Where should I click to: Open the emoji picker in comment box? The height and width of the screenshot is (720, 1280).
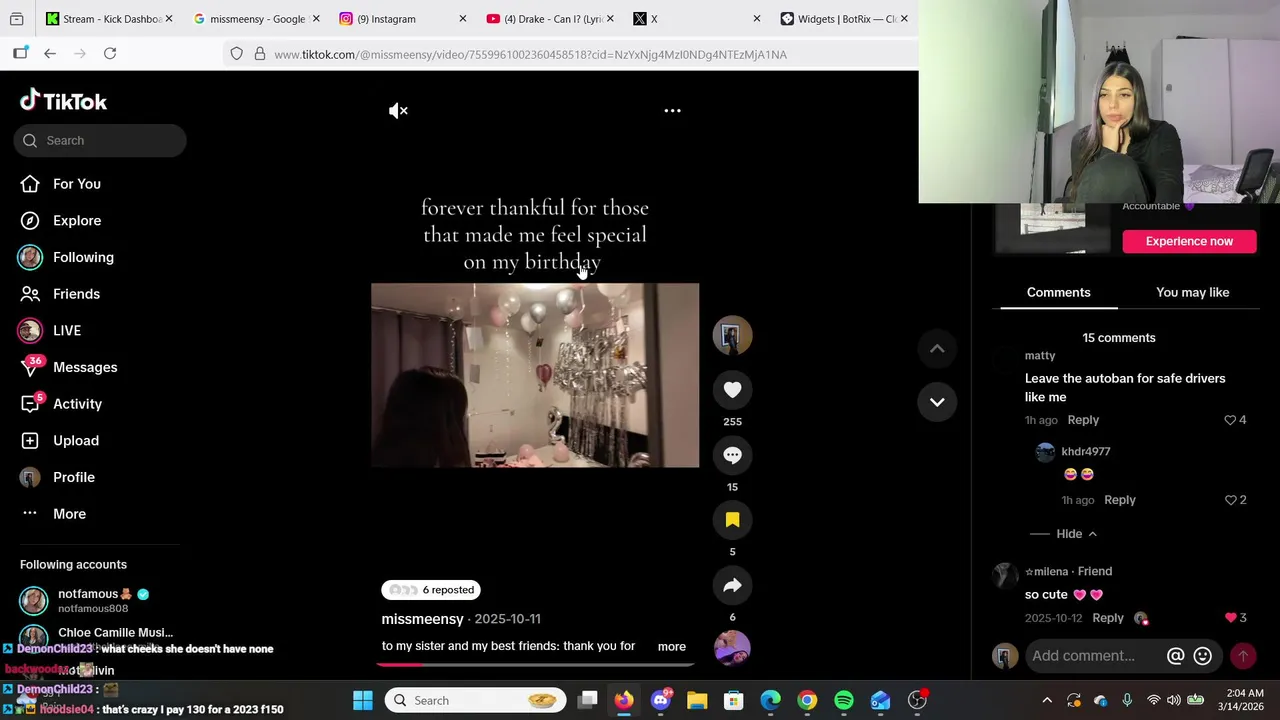tap(1203, 656)
